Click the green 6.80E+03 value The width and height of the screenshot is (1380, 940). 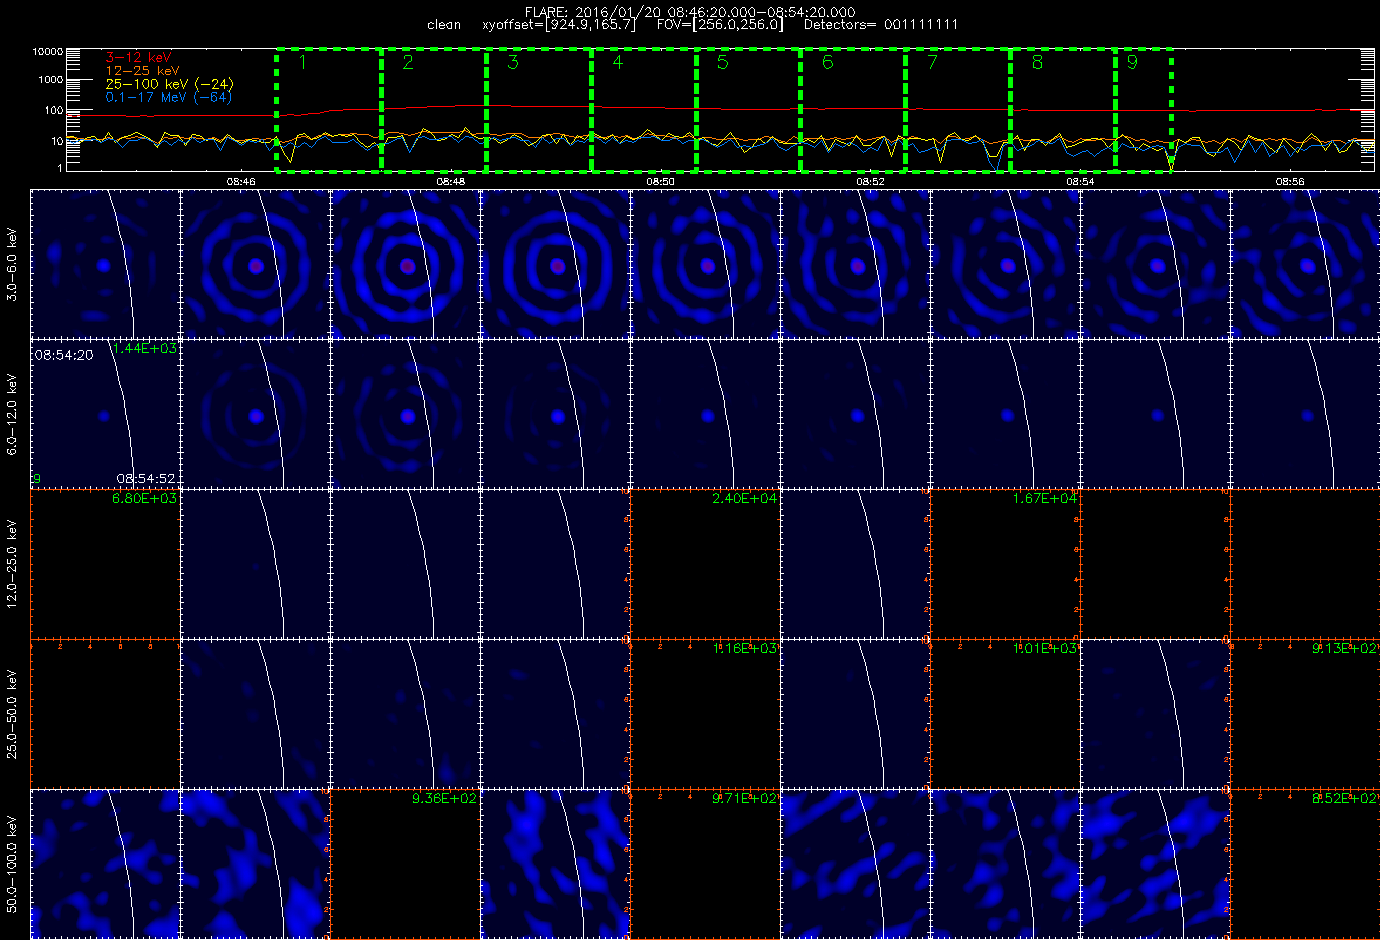tap(145, 498)
